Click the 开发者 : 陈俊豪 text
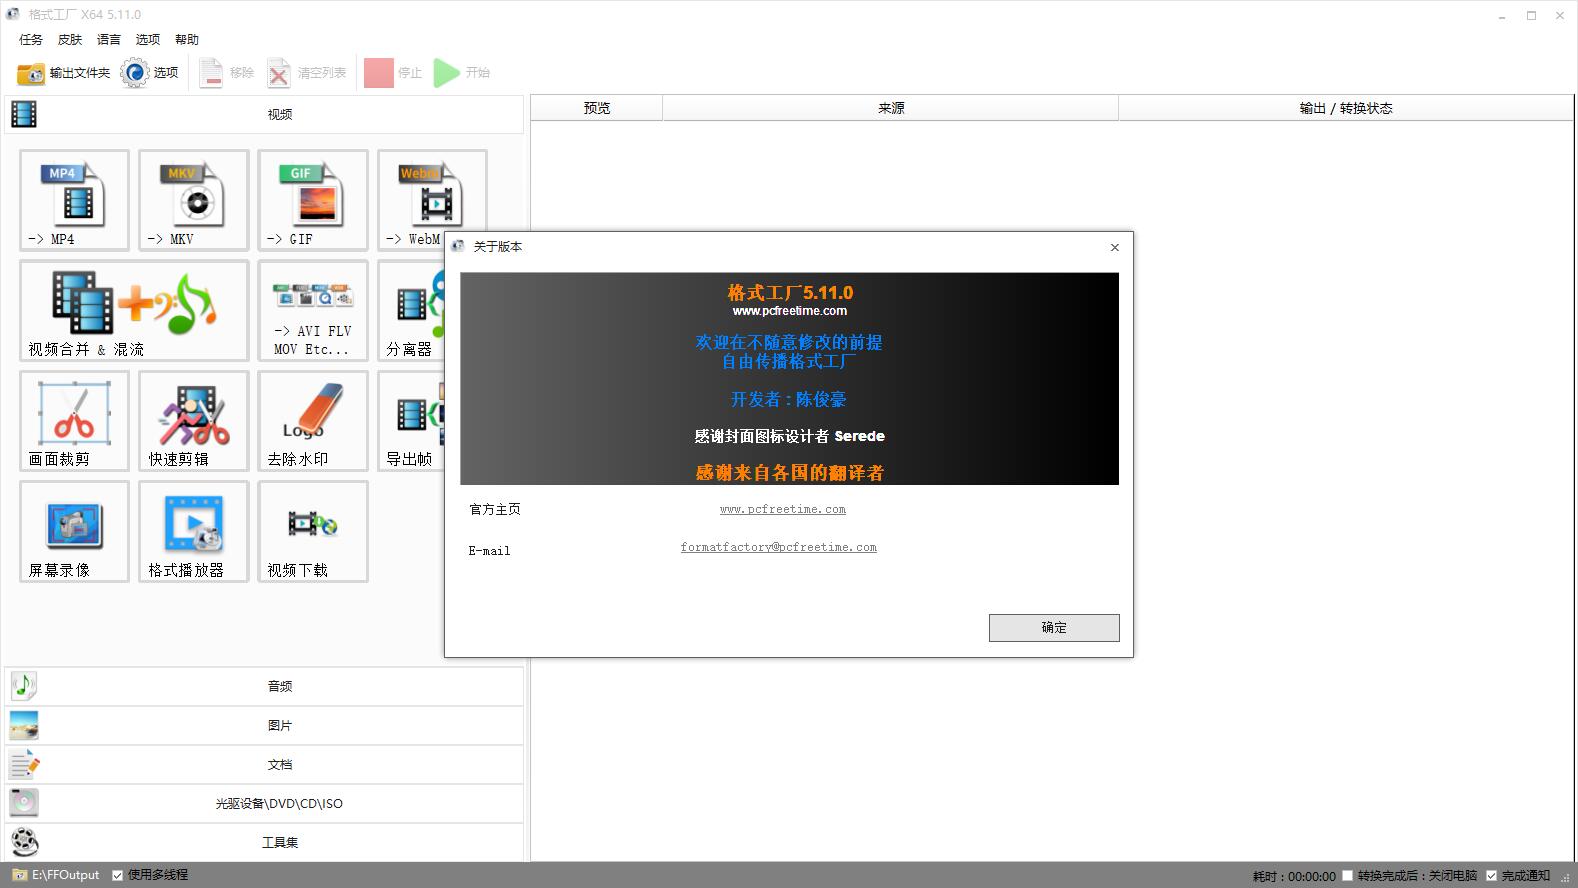 pos(789,399)
